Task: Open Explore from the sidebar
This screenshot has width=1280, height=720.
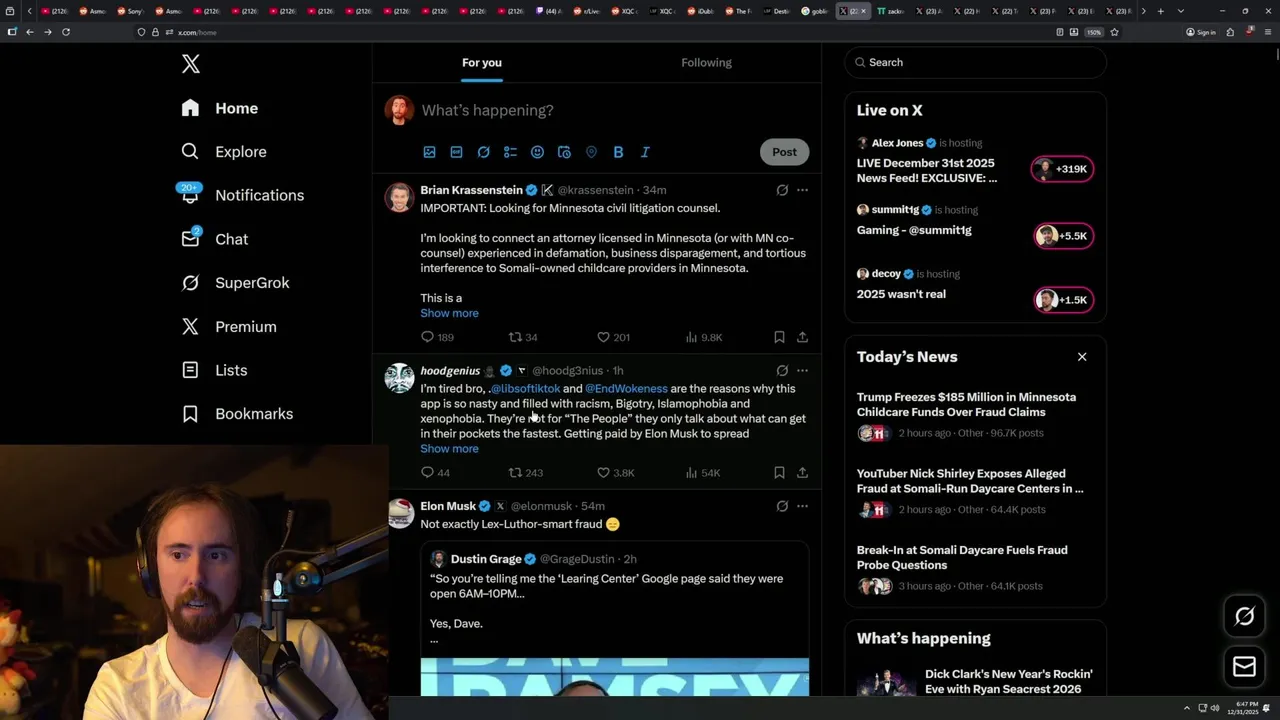Action: click(224, 152)
